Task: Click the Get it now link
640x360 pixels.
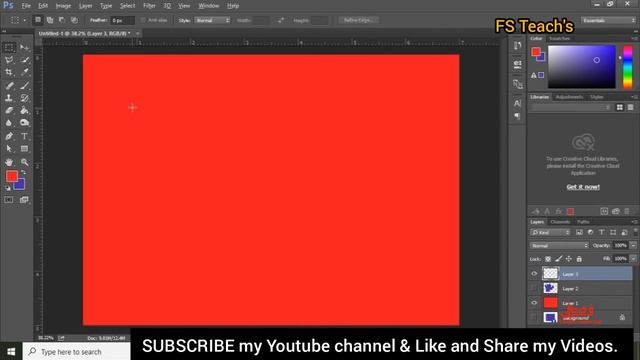Action: 583,187
